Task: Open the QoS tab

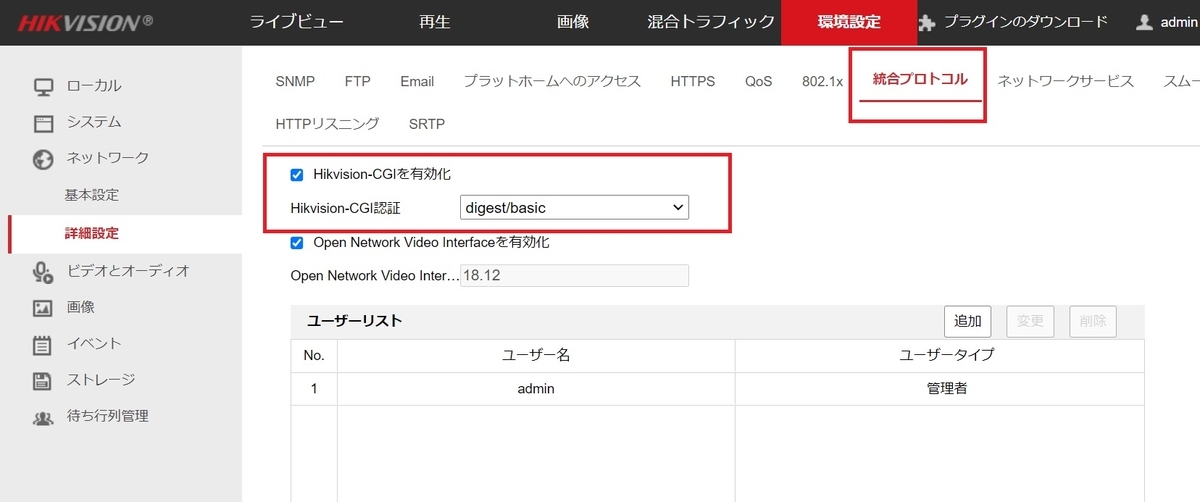Action: (x=759, y=81)
